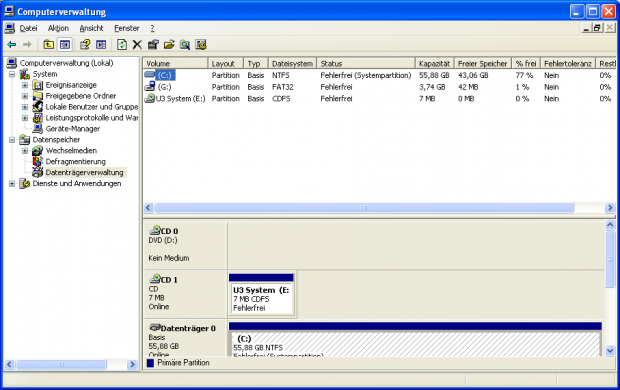Expand the Leistungsprotokolle node
The height and width of the screenshot is (390, 620).
[25, 118]
